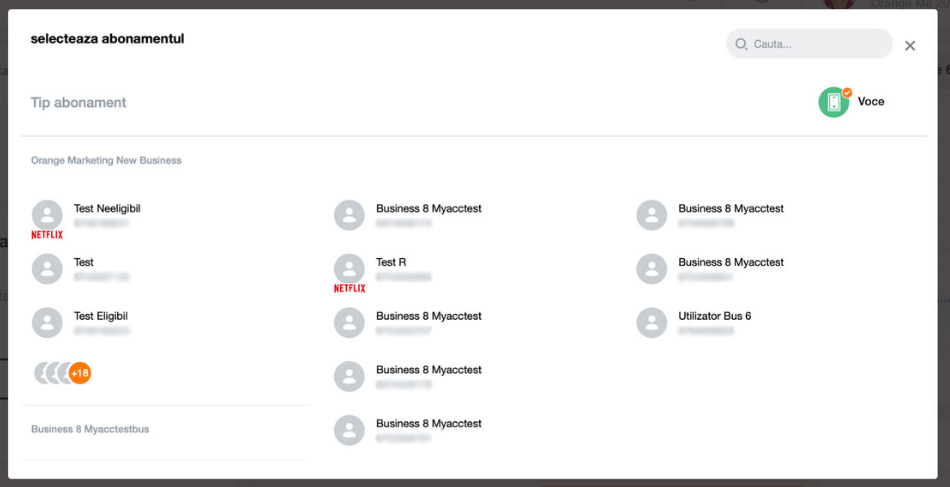Expand the +18 more subscribers badge
The height and width of the screenshot is (487, 950).
(x=80, y=373)
